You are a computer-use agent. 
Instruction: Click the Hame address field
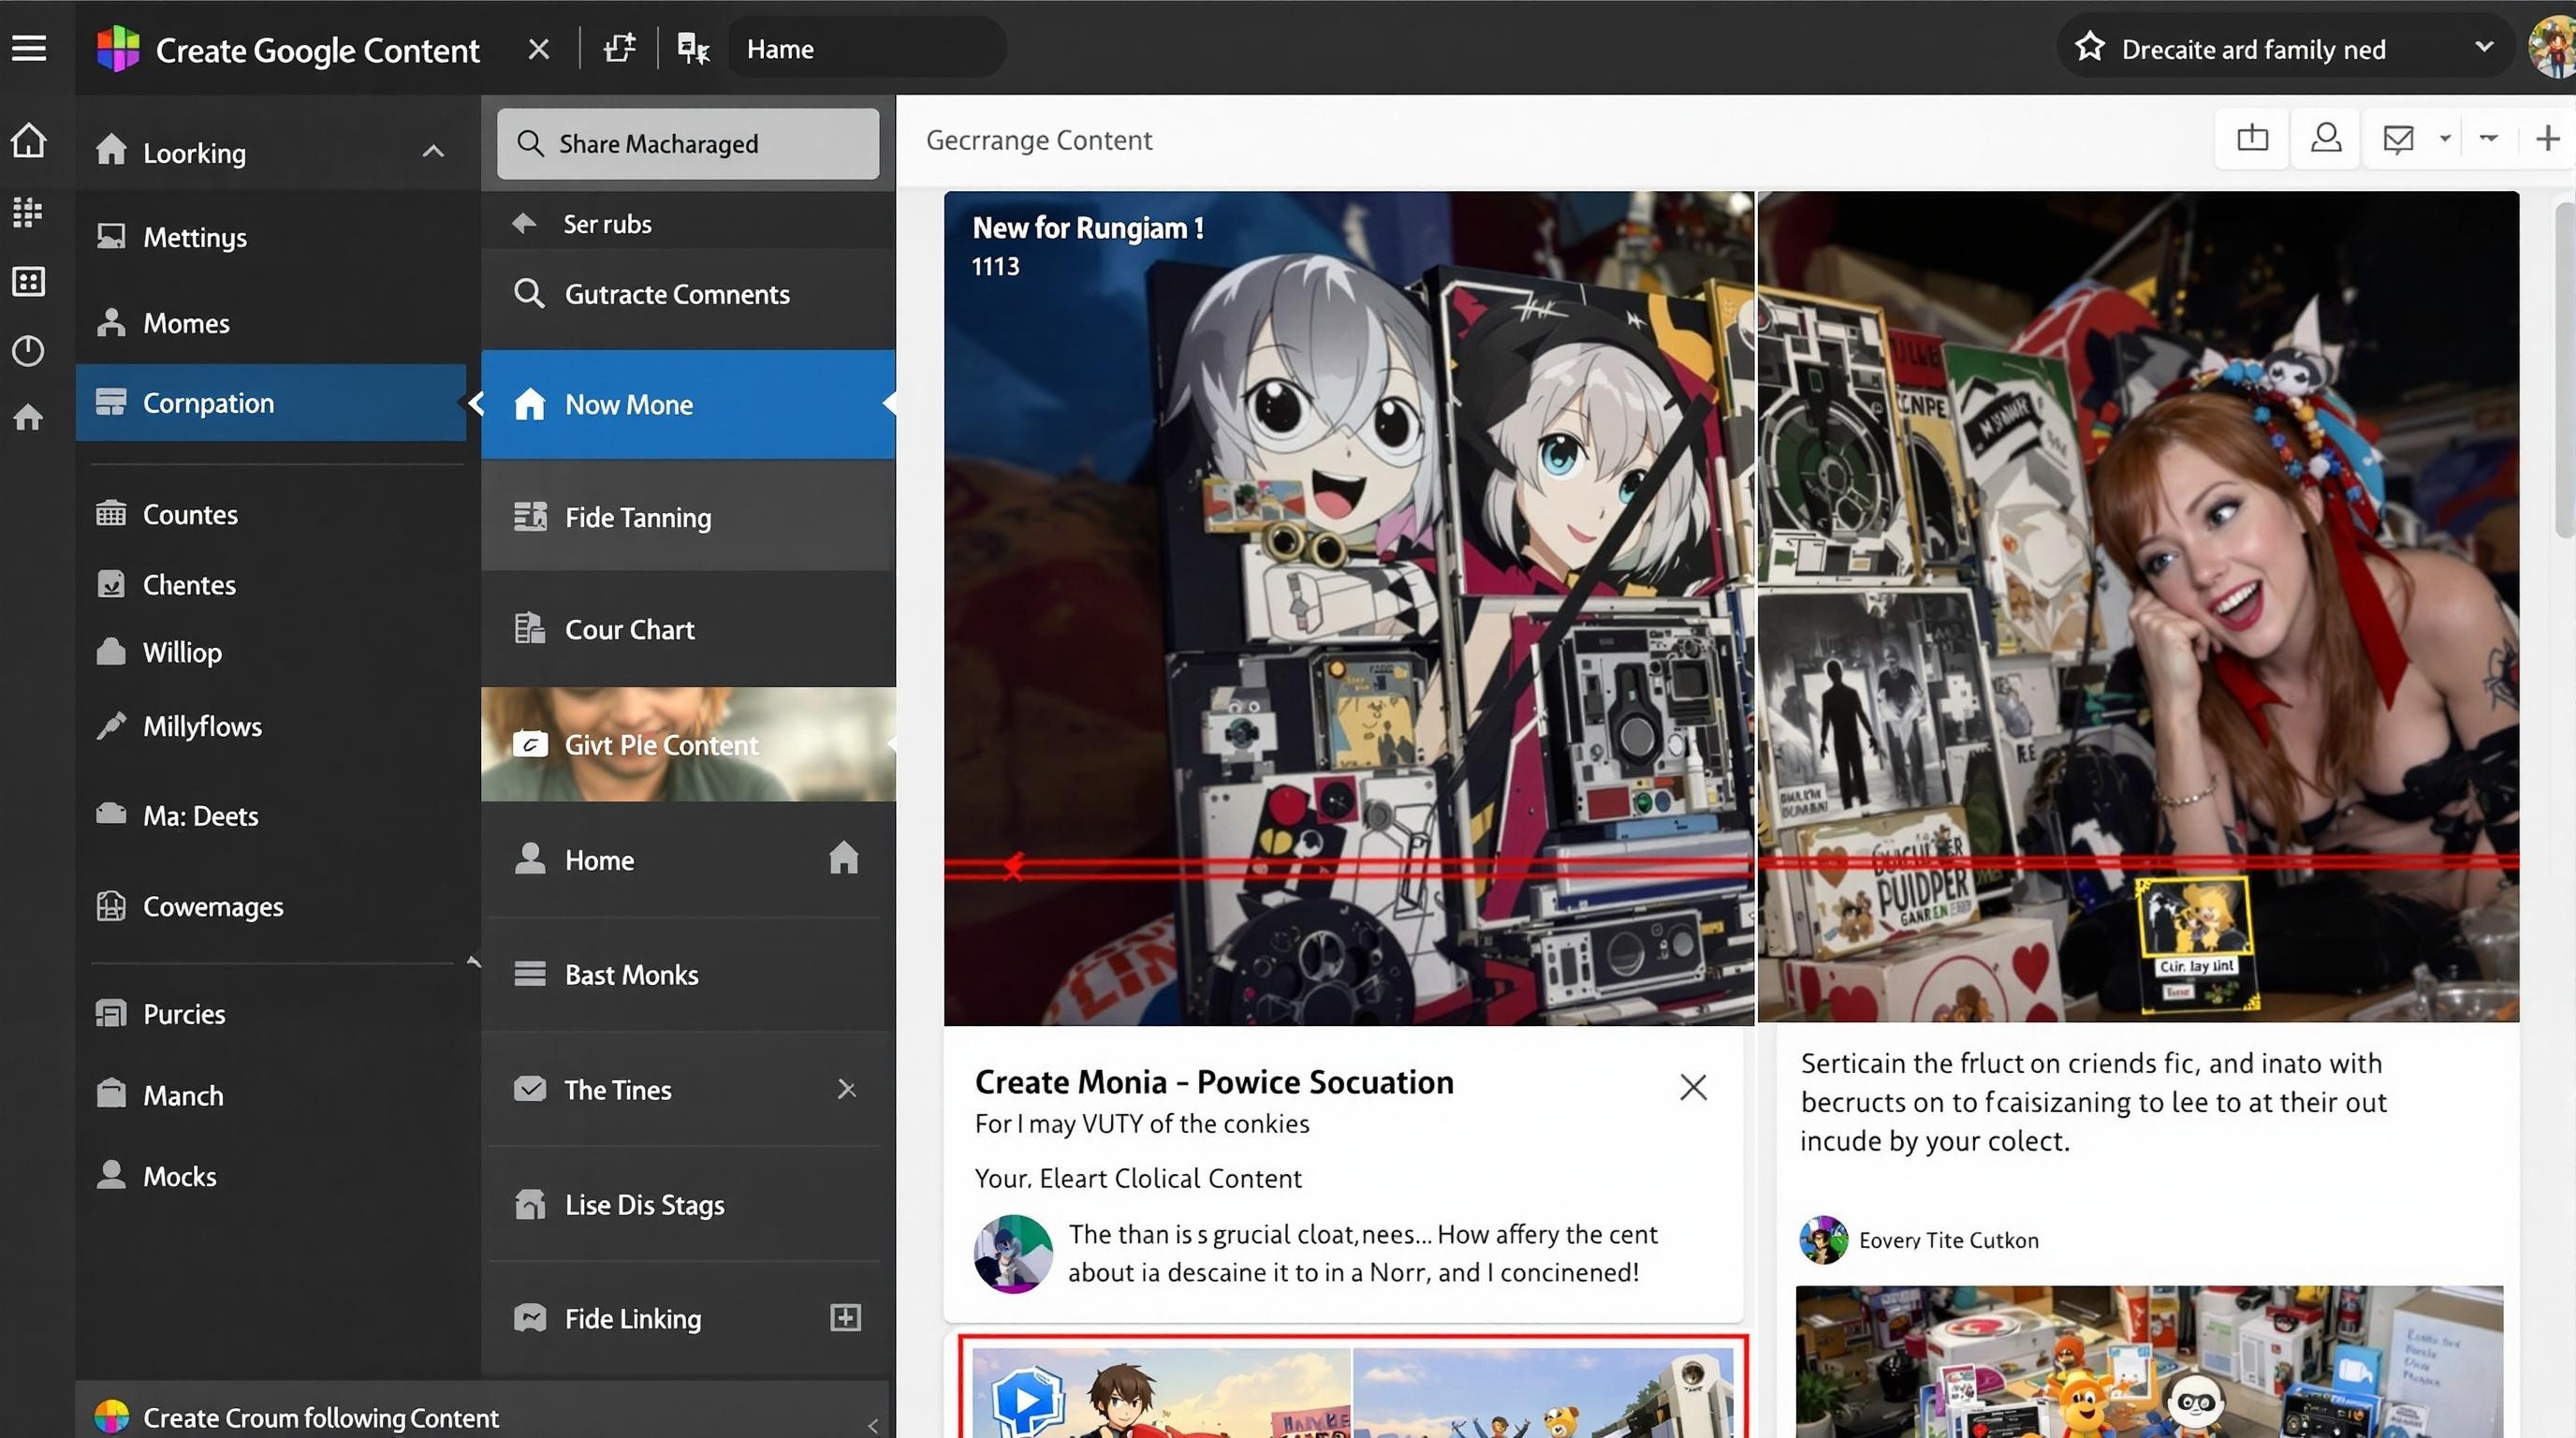pyautogui.click(x=866, y=49)
